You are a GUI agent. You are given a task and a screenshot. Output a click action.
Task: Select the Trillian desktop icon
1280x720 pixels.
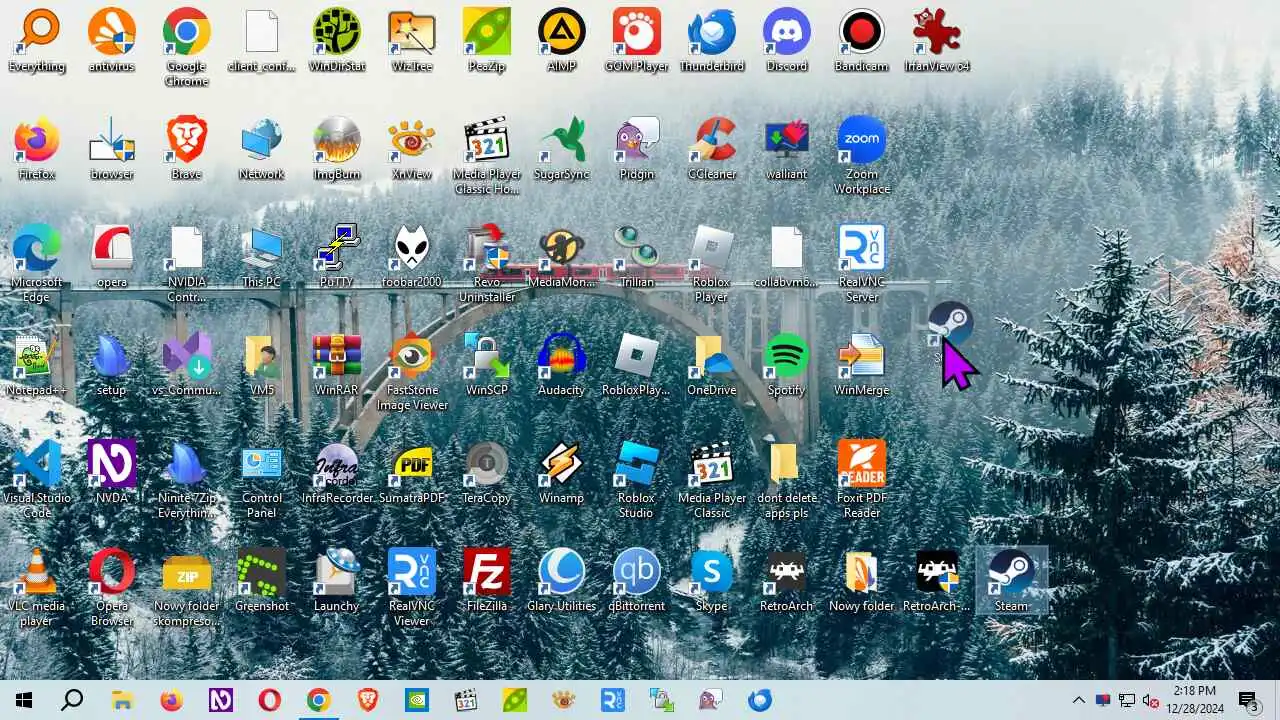pyautogui.click(x=637, y=256)
